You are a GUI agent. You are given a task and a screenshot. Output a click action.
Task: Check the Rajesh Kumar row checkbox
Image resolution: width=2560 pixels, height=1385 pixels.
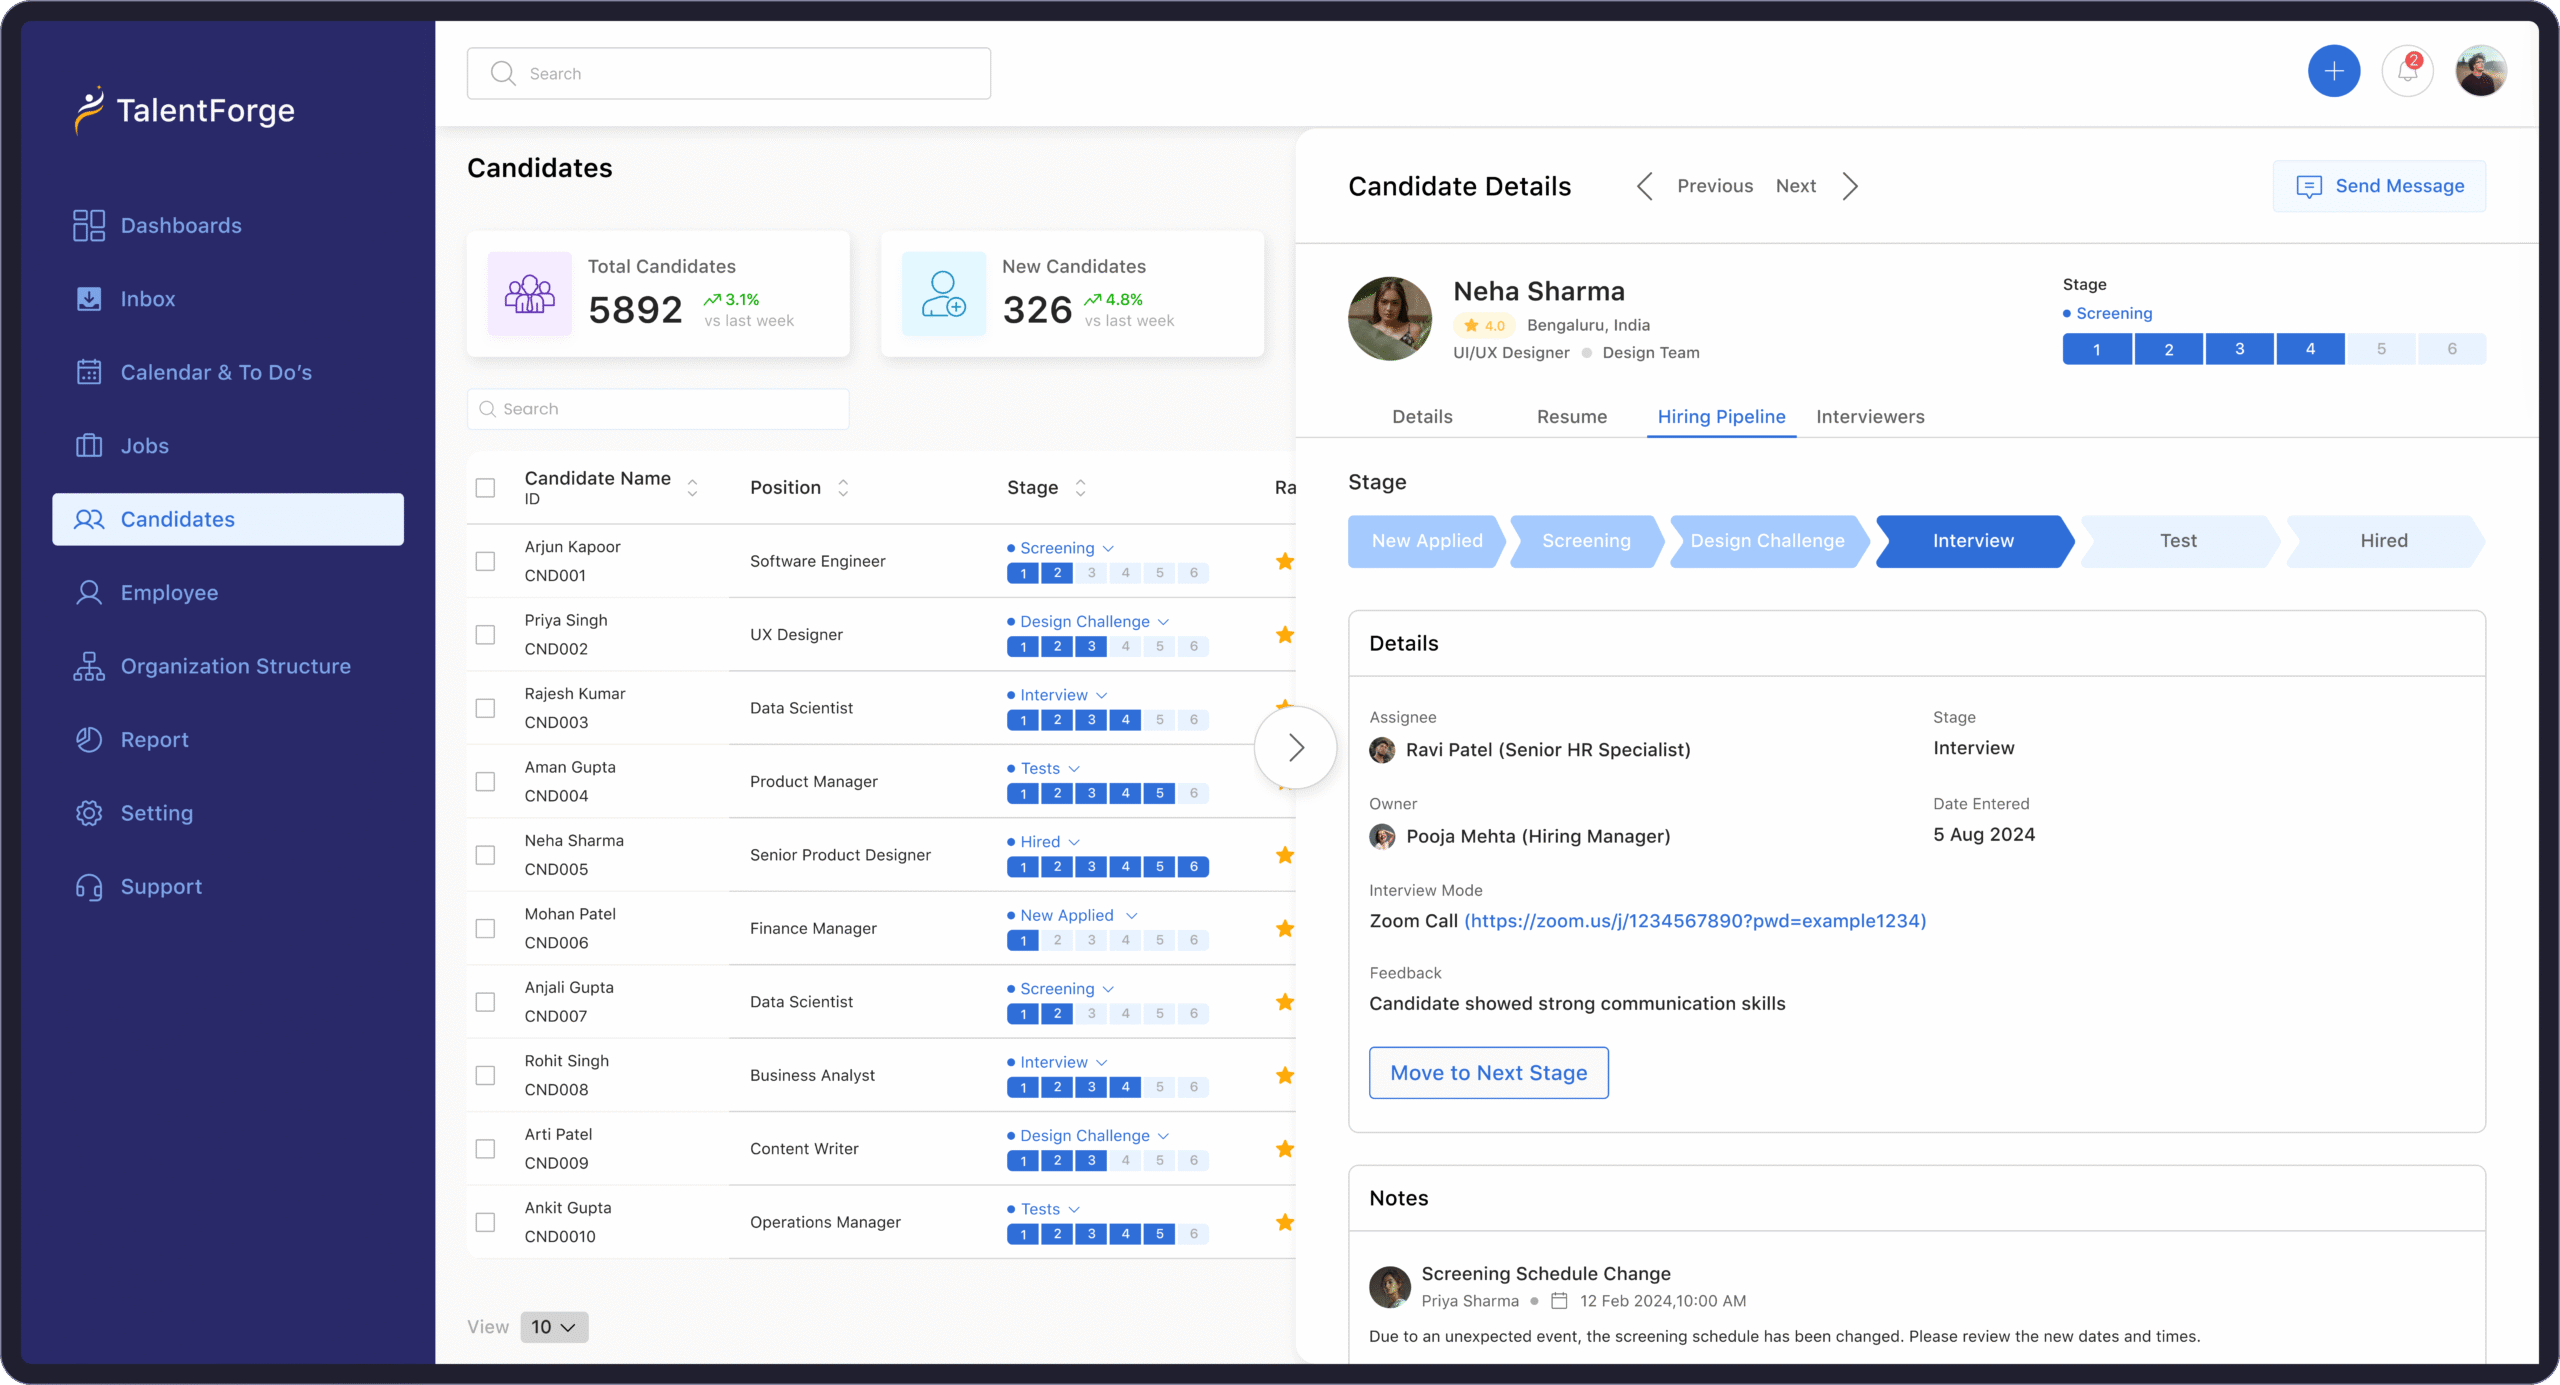pyautogui.click(x=485, y=708)
